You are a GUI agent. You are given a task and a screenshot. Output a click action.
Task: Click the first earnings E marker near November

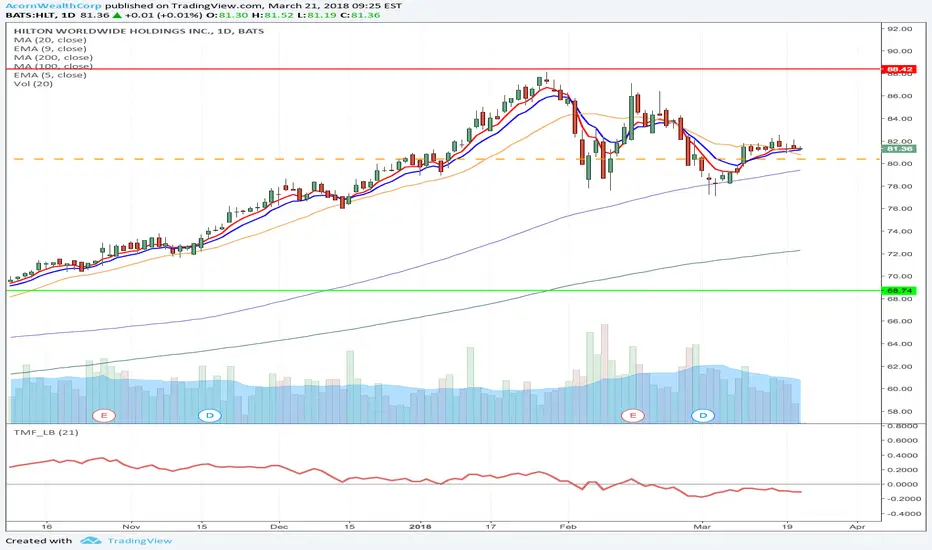(x=104, y=415)
